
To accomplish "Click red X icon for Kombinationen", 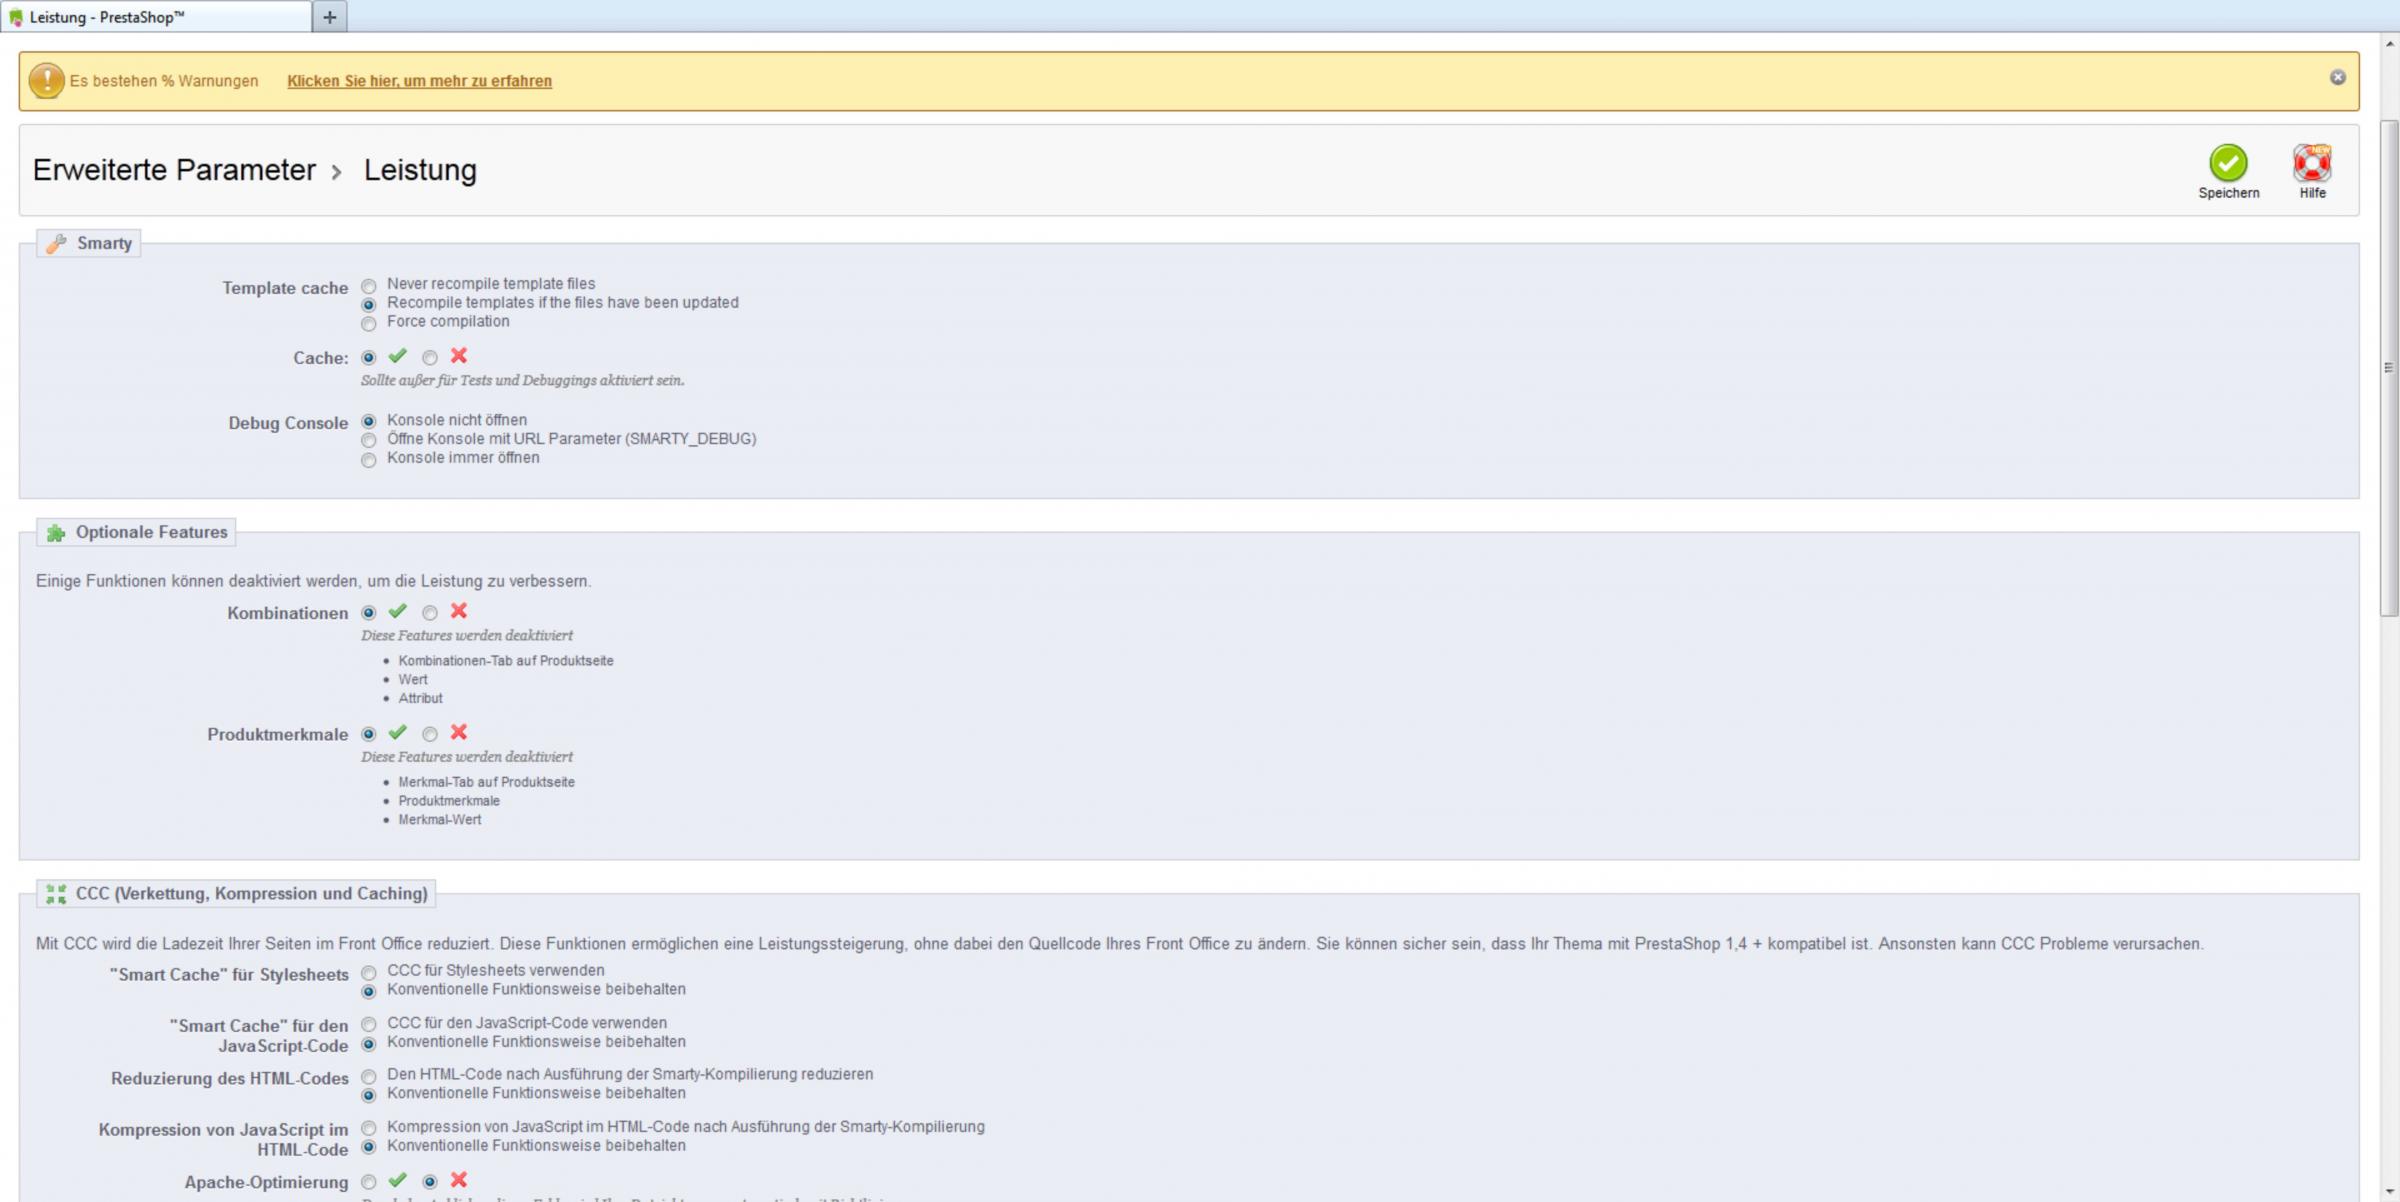I will coord(459,611).
